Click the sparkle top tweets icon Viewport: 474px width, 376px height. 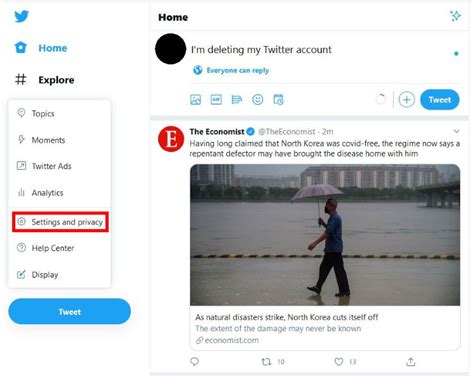coord(455,16)
